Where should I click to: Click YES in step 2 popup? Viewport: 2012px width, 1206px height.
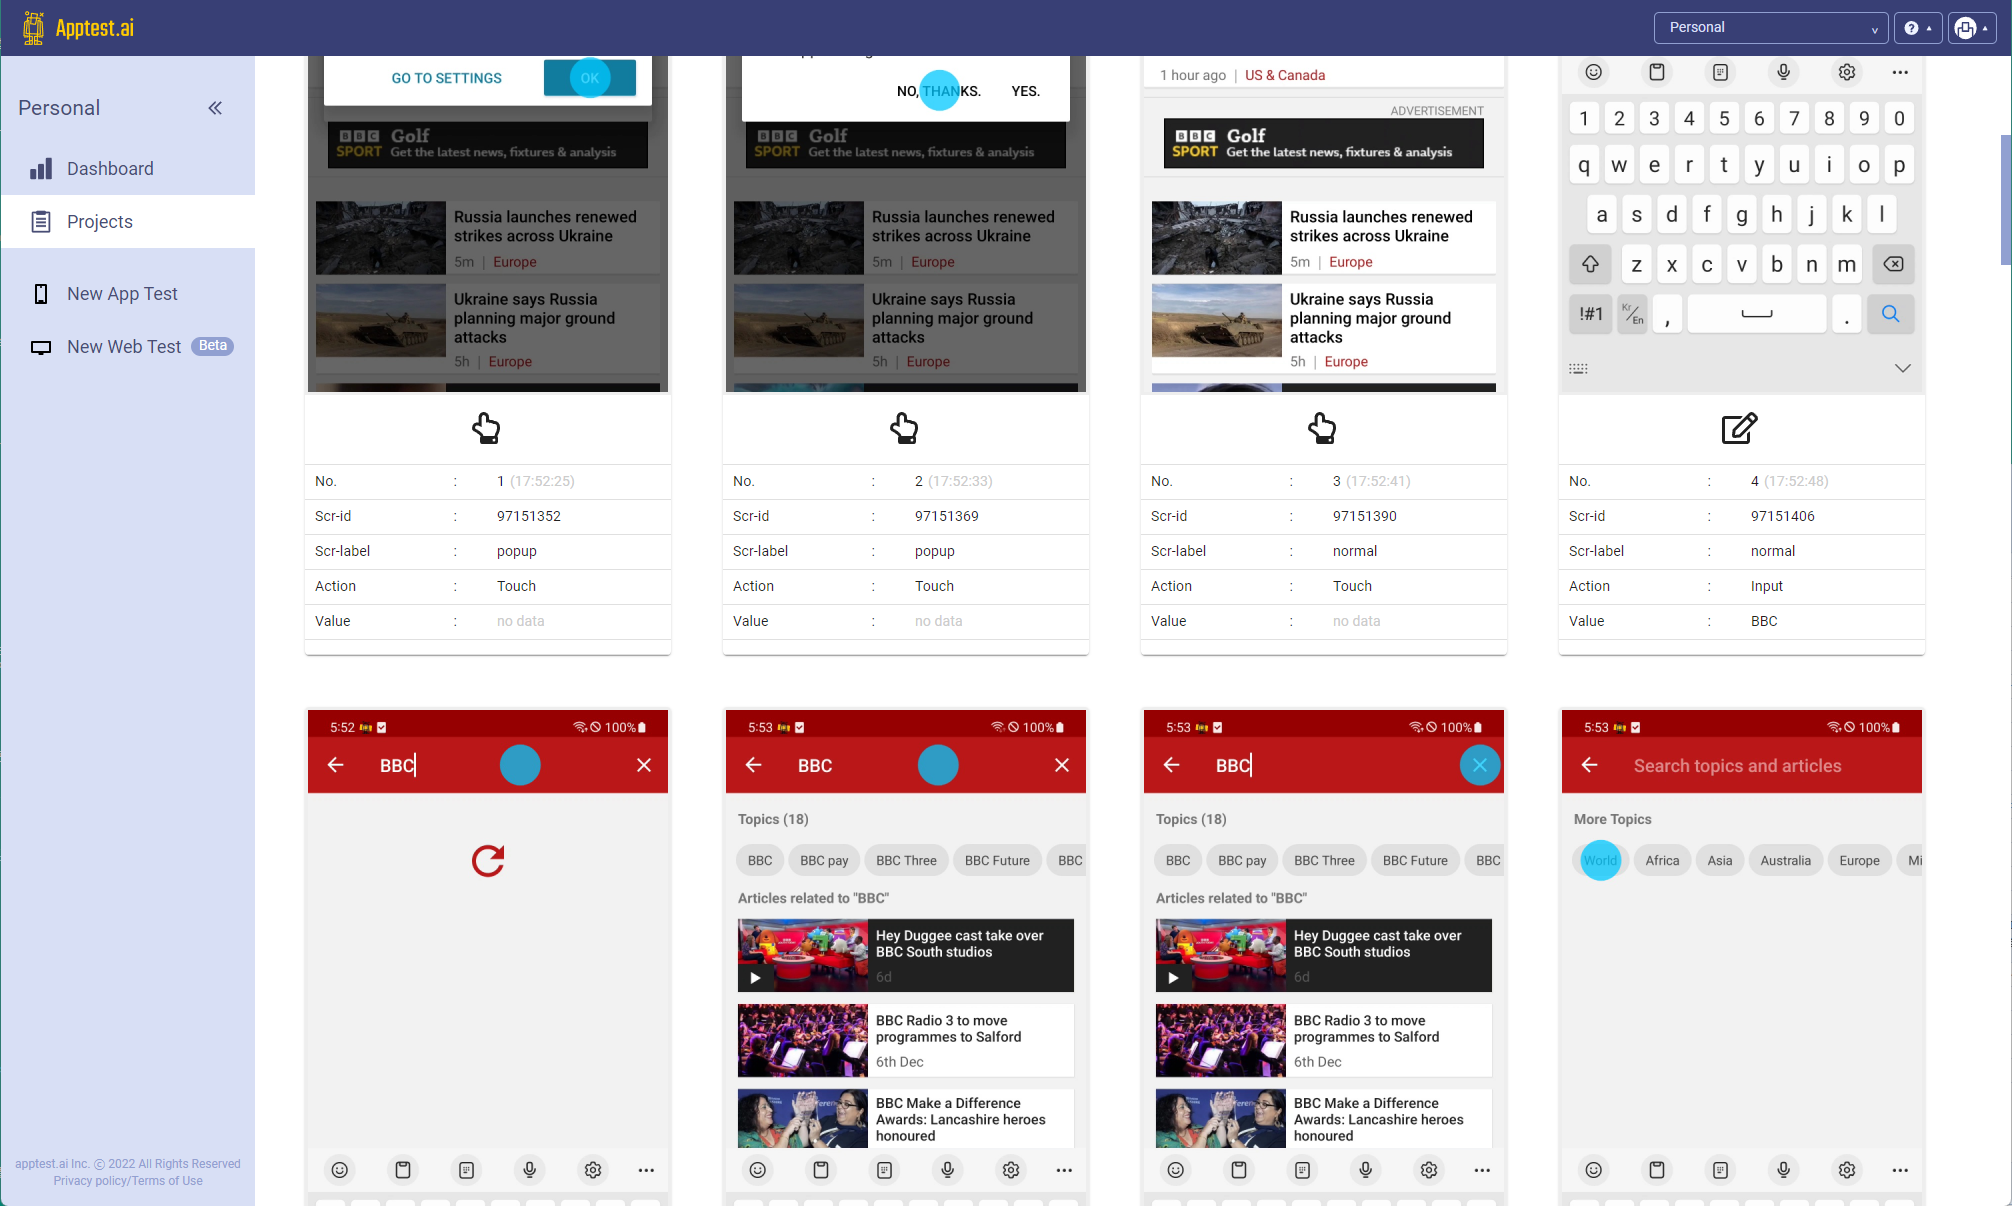tap(1025, 91)
